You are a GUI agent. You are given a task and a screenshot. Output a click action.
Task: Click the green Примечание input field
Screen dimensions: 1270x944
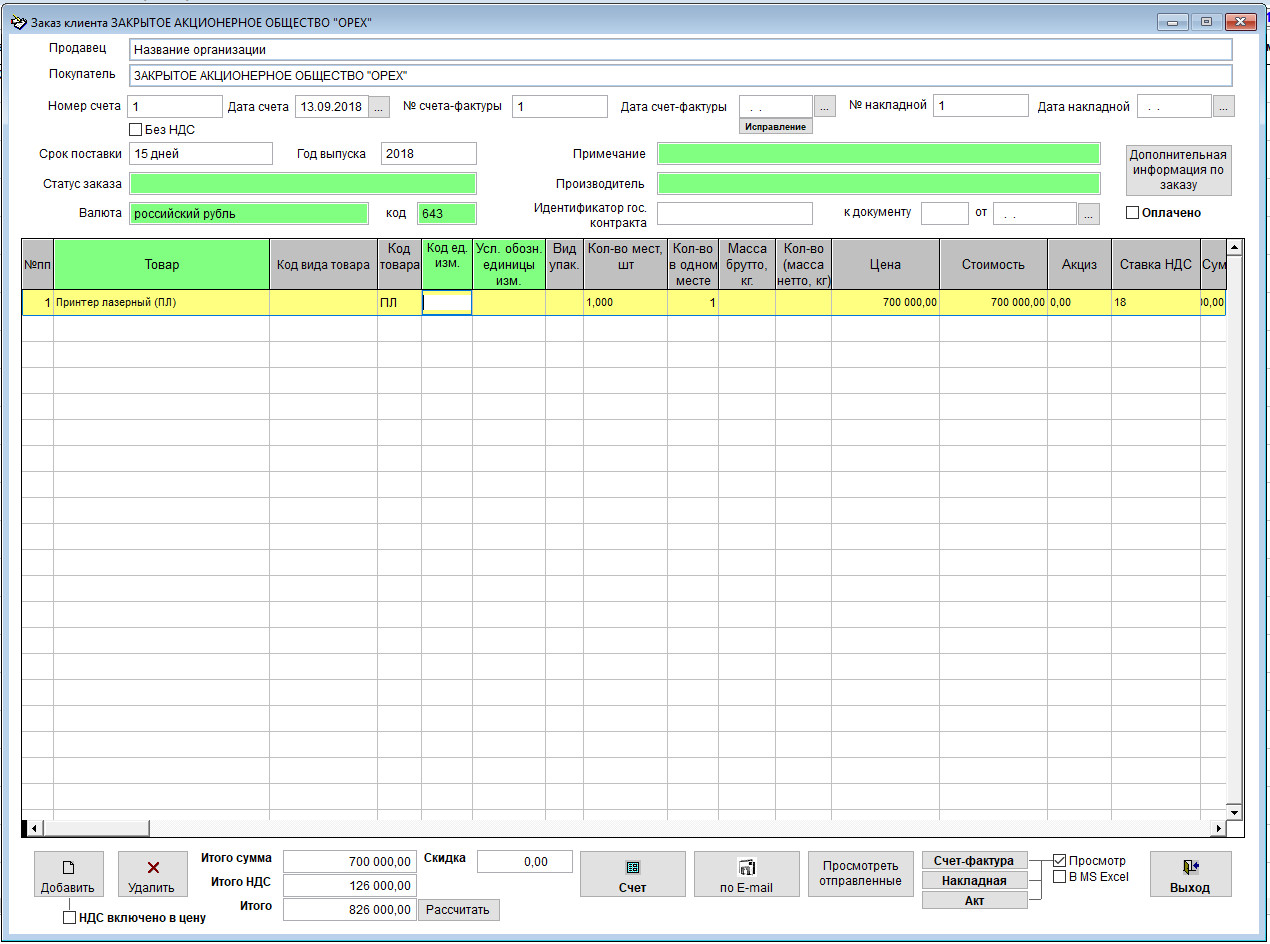pyautogui.click(x=878, y=154)
